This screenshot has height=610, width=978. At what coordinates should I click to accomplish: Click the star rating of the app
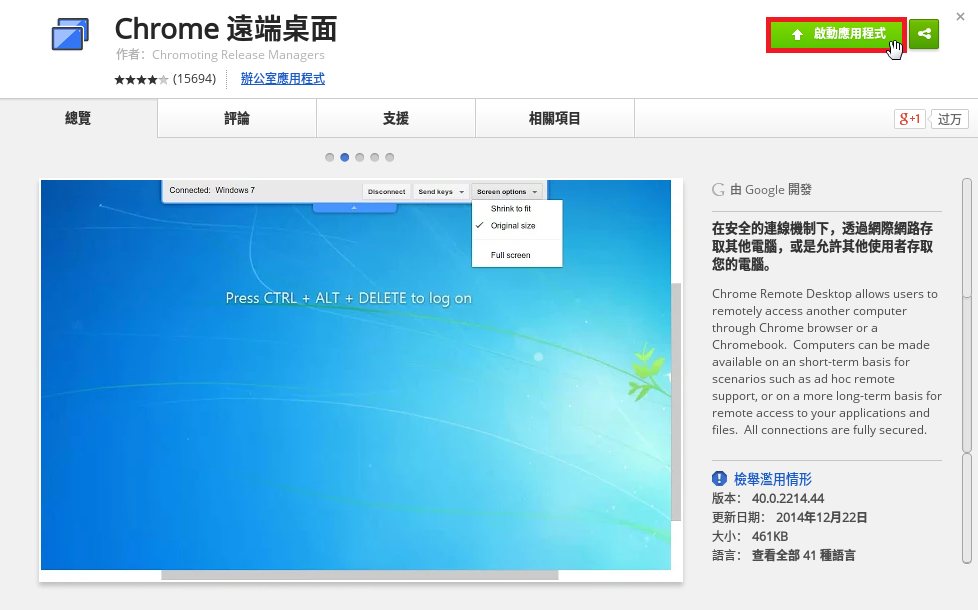tap(141, 79)
